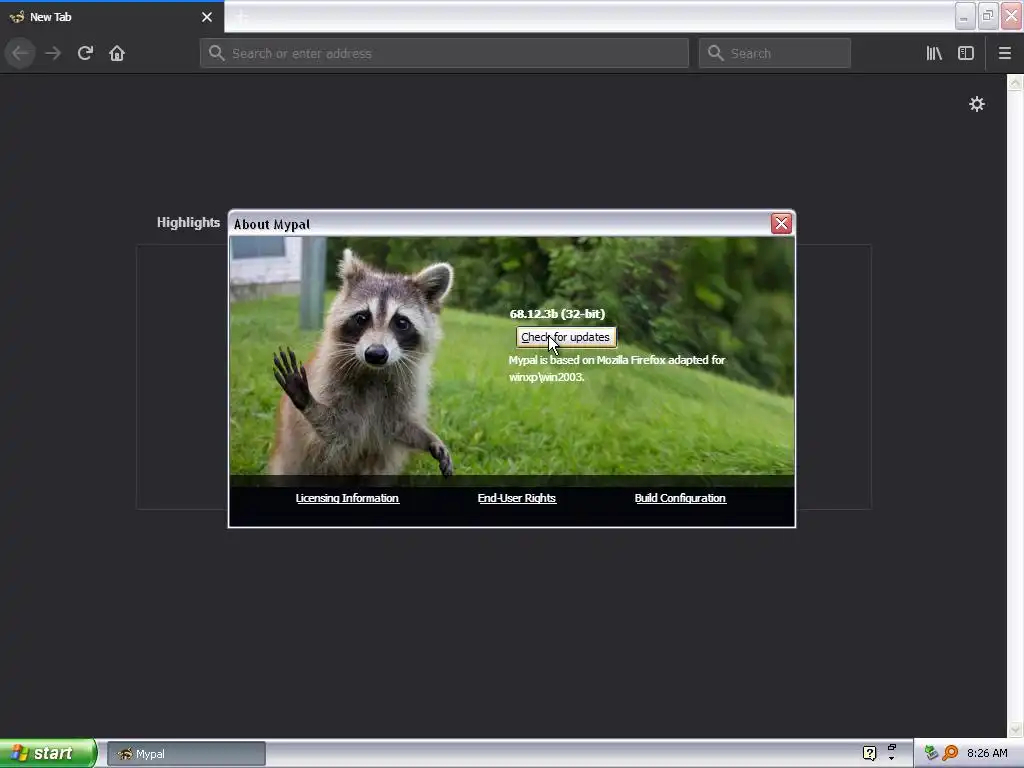Image resolution: width=1024 pixels, height=768 pixels.
Task: Reload the current page
Action: coord(85,53)
